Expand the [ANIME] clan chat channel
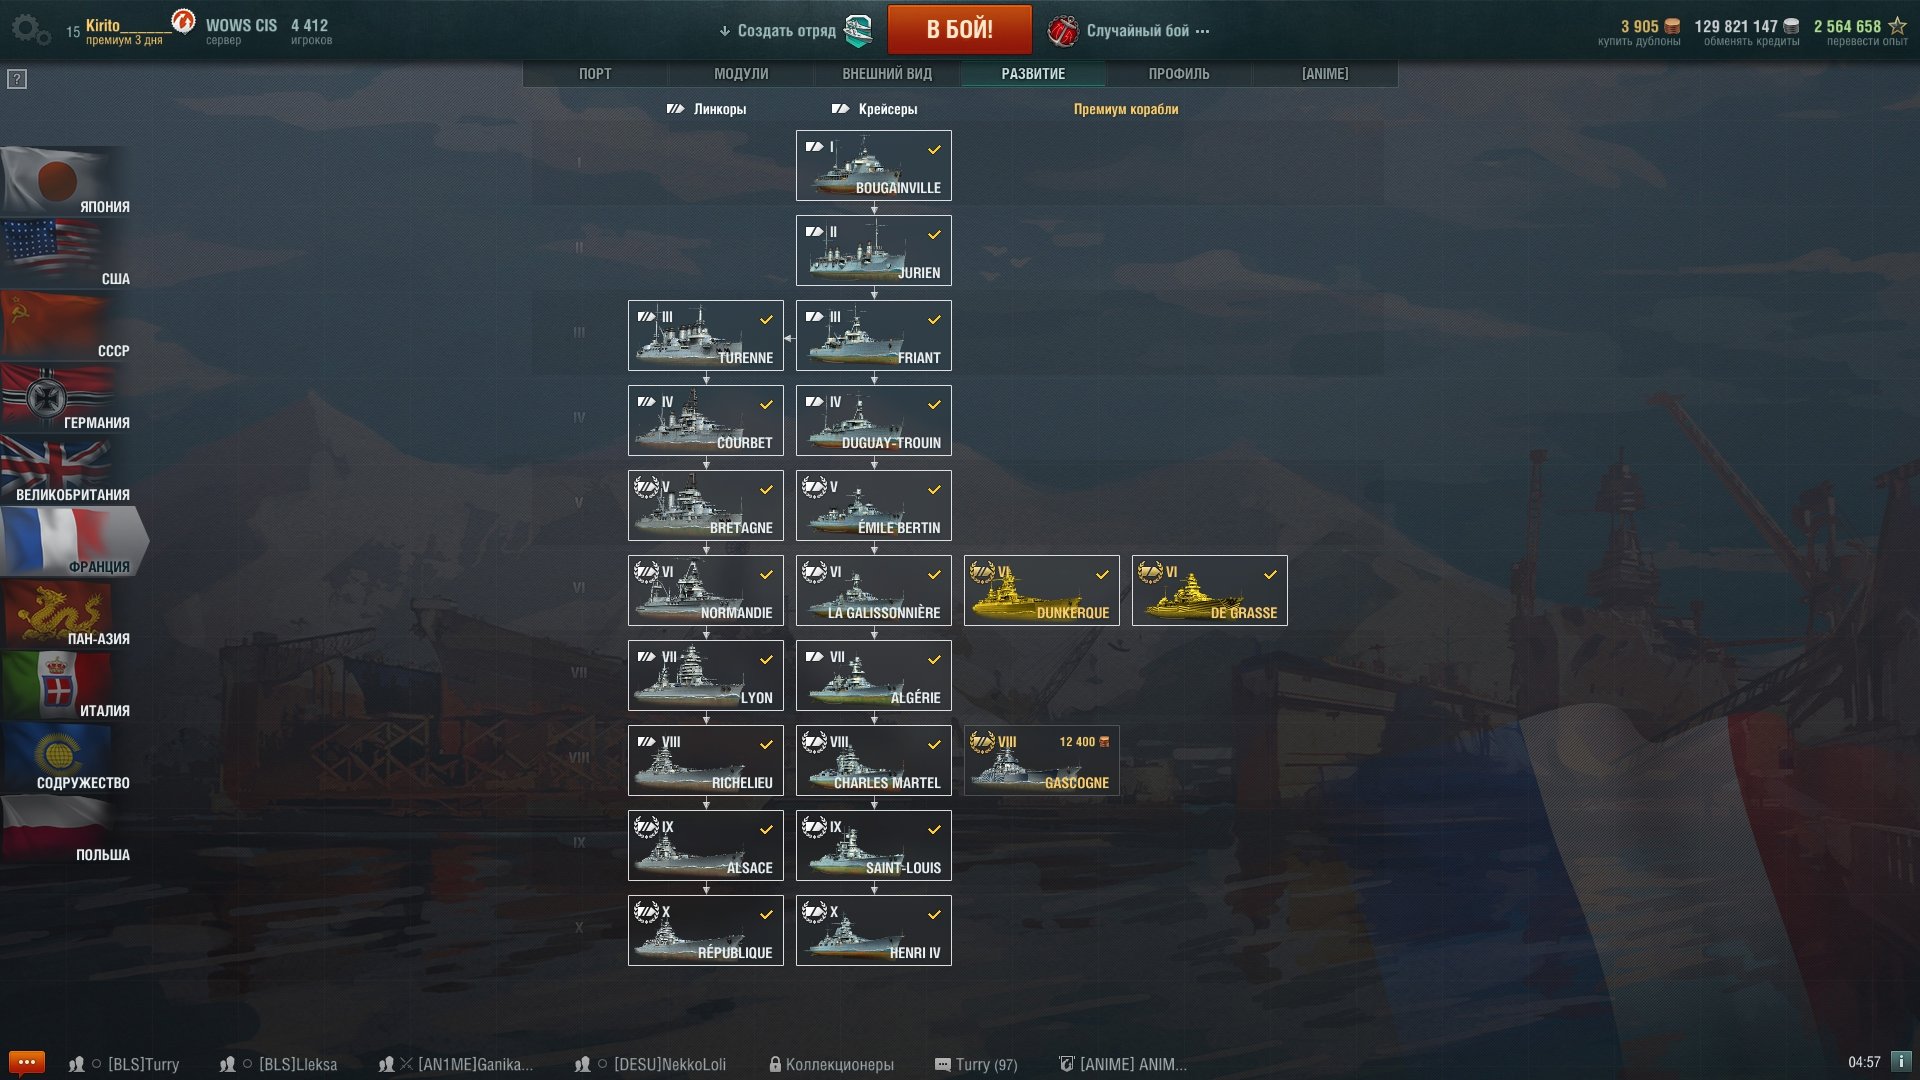 [x=1123, y=1064]
